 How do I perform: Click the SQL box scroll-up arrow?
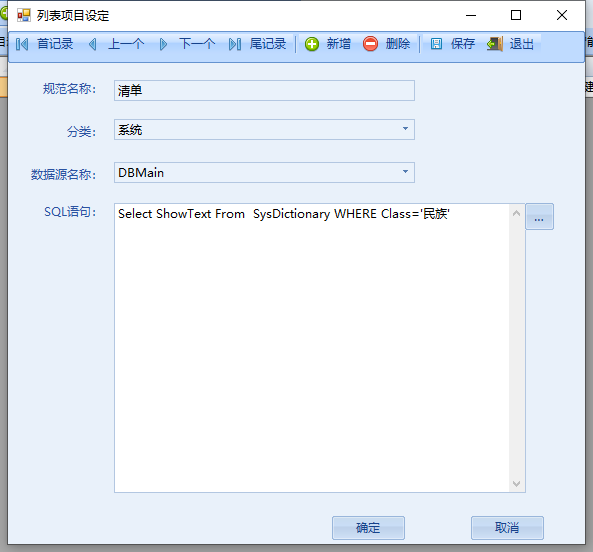coord(517,213)
